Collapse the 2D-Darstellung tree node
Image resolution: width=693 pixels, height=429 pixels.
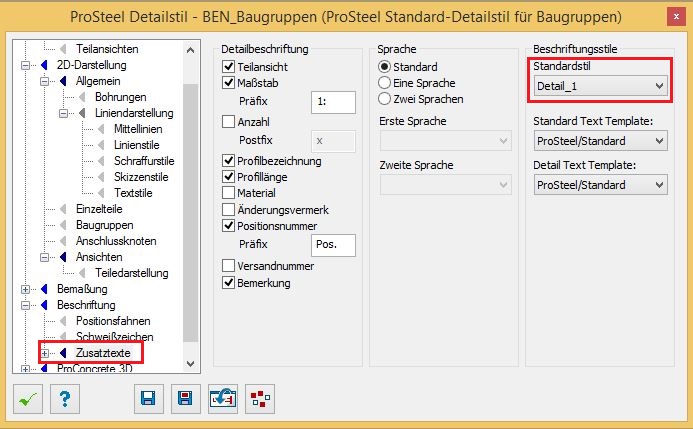[x=26, y=65]
